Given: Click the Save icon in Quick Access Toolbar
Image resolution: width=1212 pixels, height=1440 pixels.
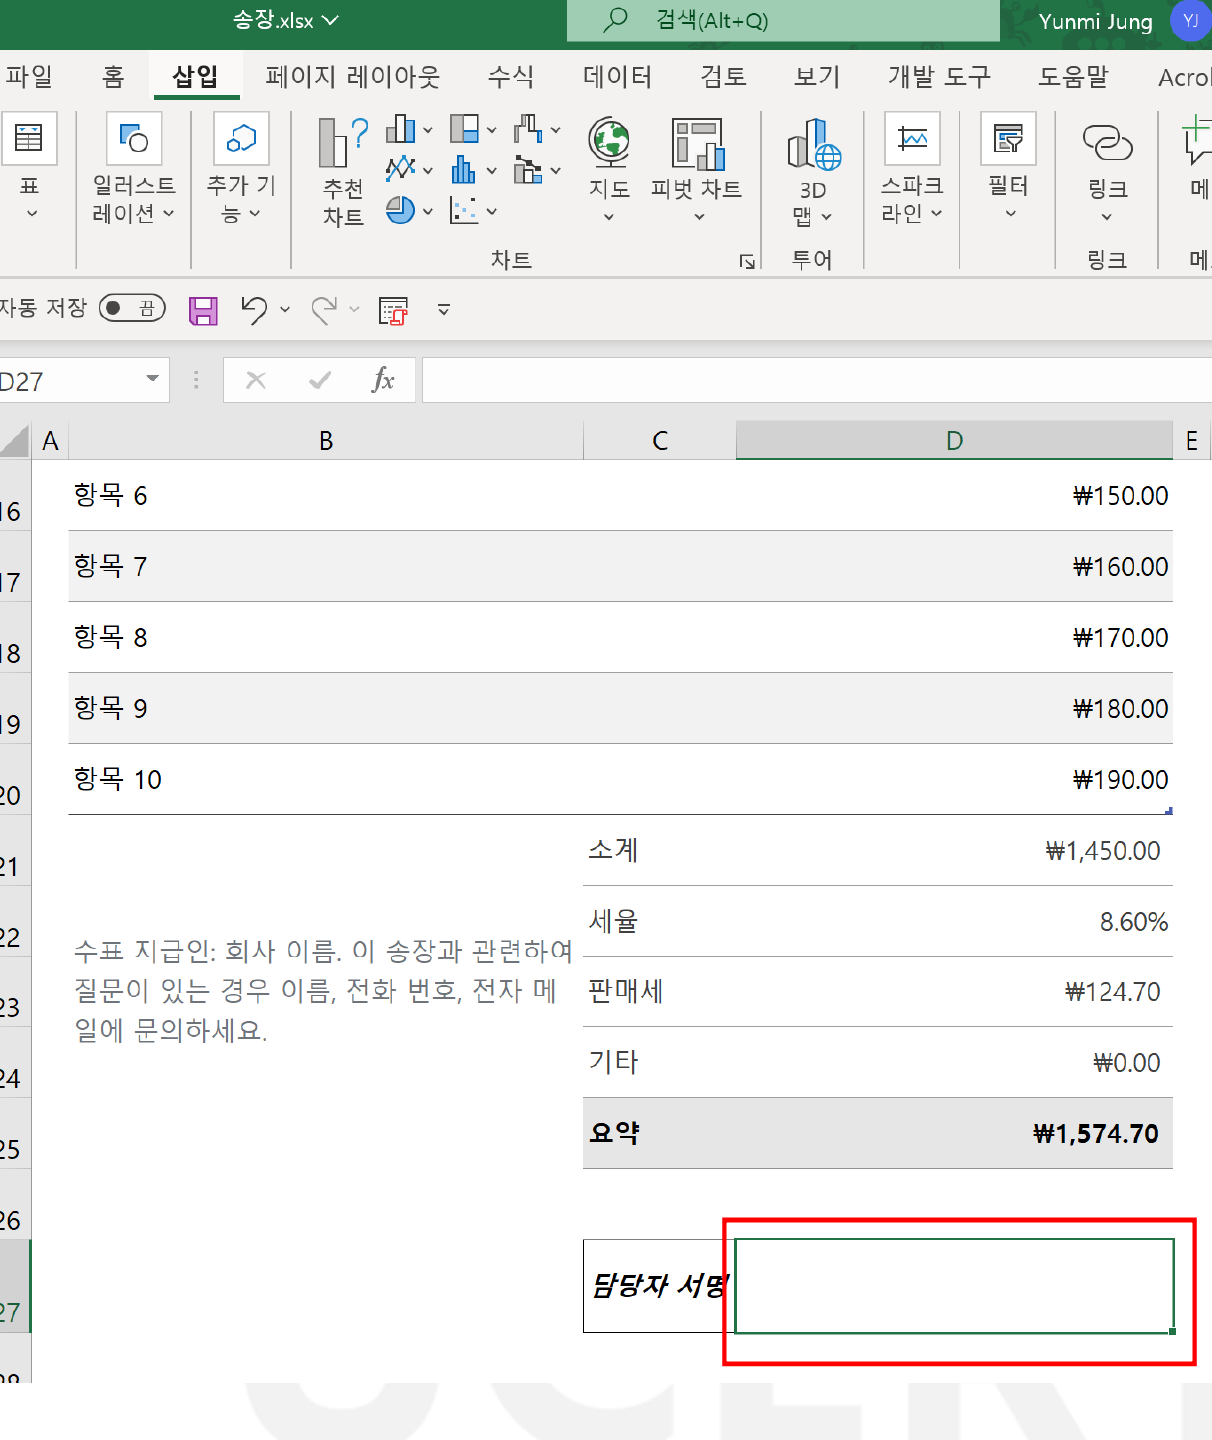Looking at the screenshot, I should pyautogui.click(x=203, y=310).
